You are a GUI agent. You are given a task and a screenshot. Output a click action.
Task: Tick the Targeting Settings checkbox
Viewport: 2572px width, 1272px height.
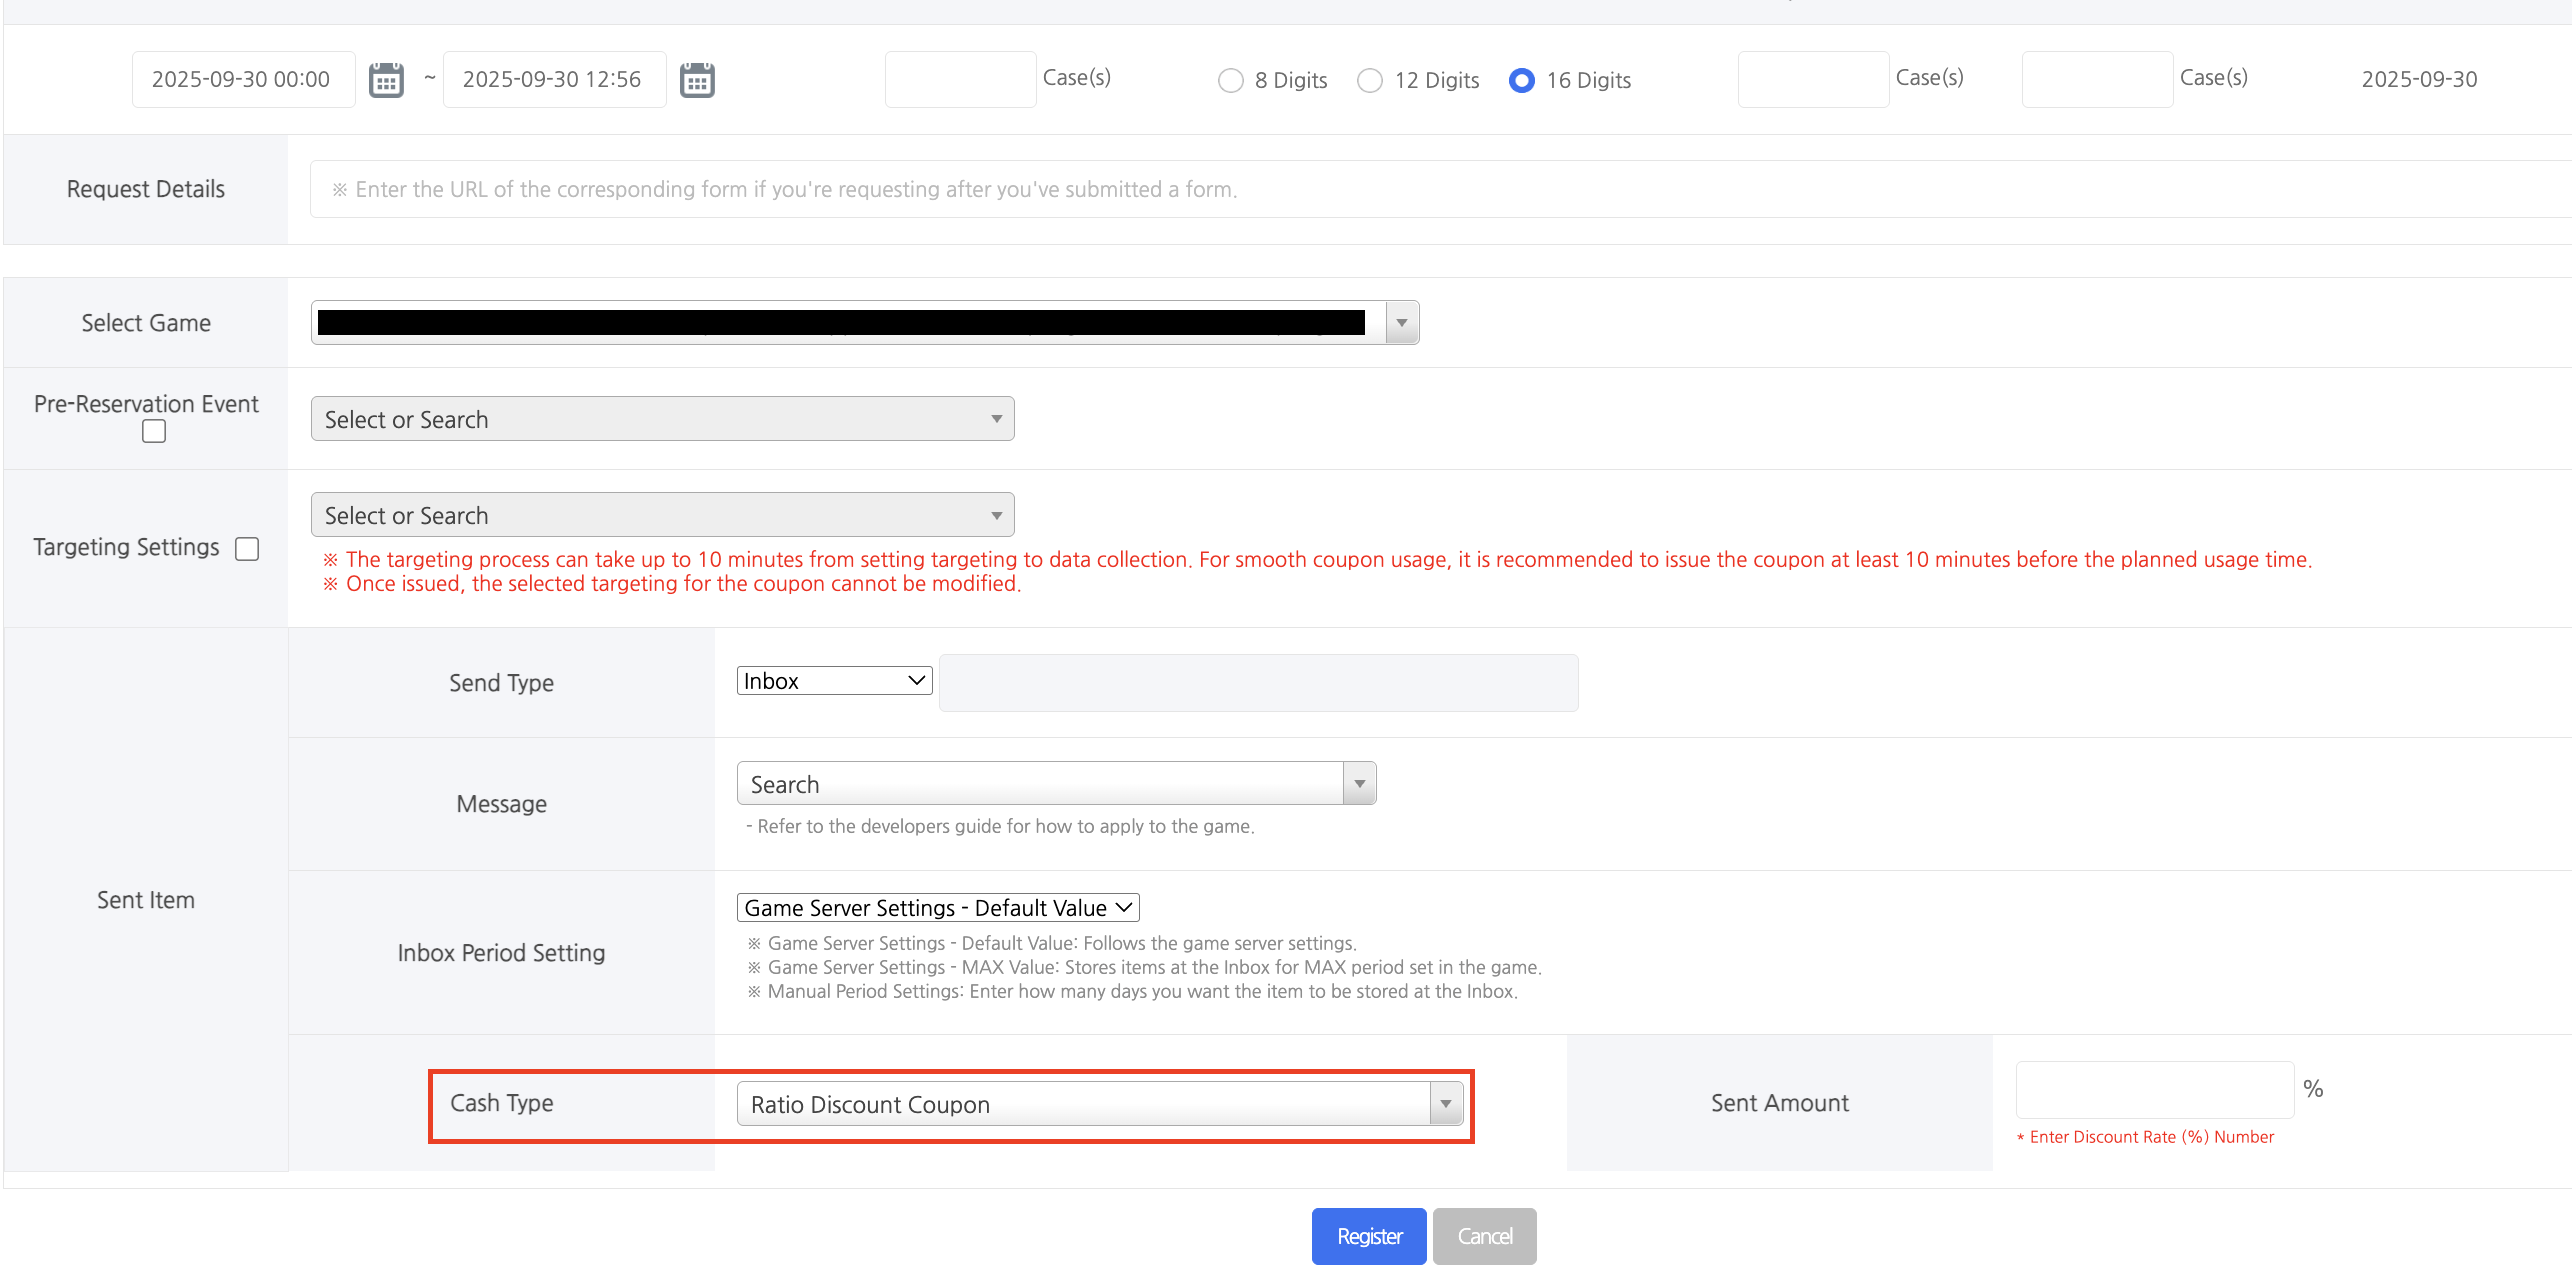[x=247, y=549]
